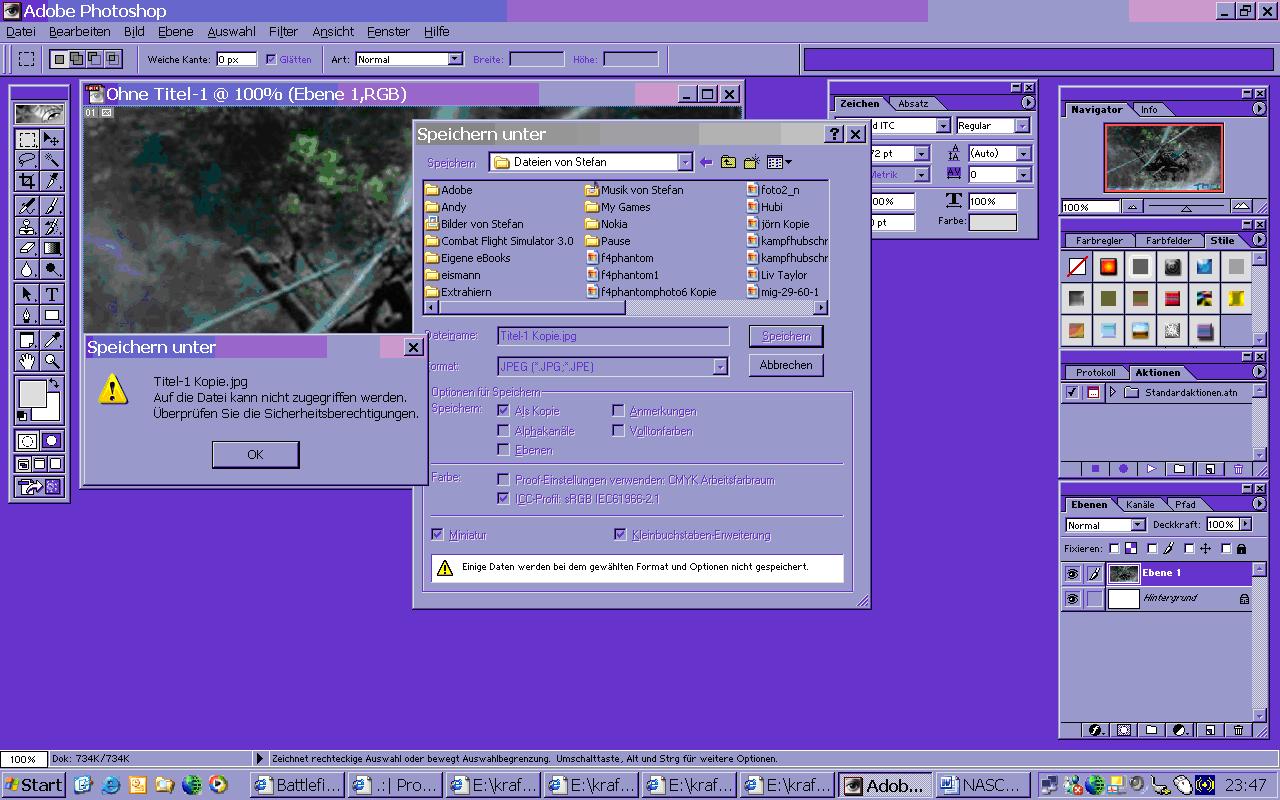Image resolution: width=1280 pixels, height=800 pixels.
Task: Click the Speichern button
Action: click(786, 336)
